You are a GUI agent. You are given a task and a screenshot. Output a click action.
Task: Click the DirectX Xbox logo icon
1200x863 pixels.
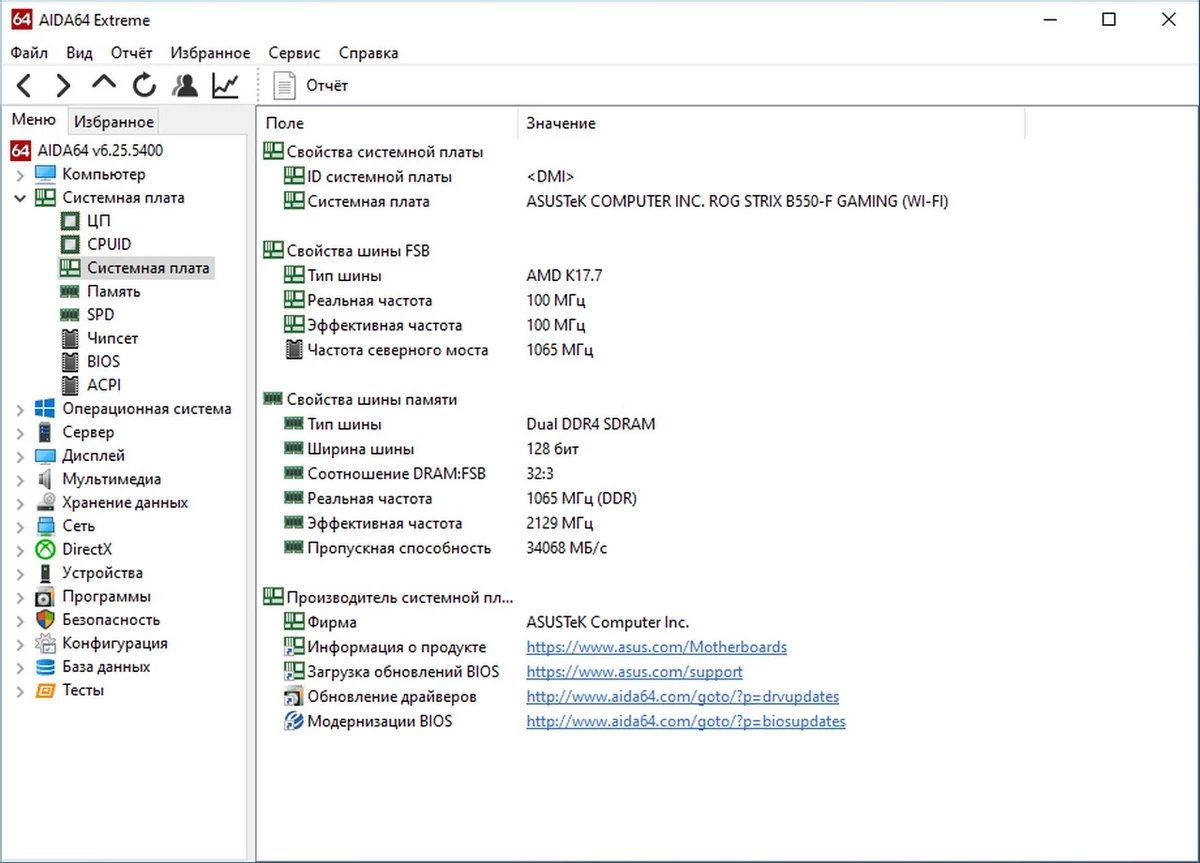coord(45,549)
